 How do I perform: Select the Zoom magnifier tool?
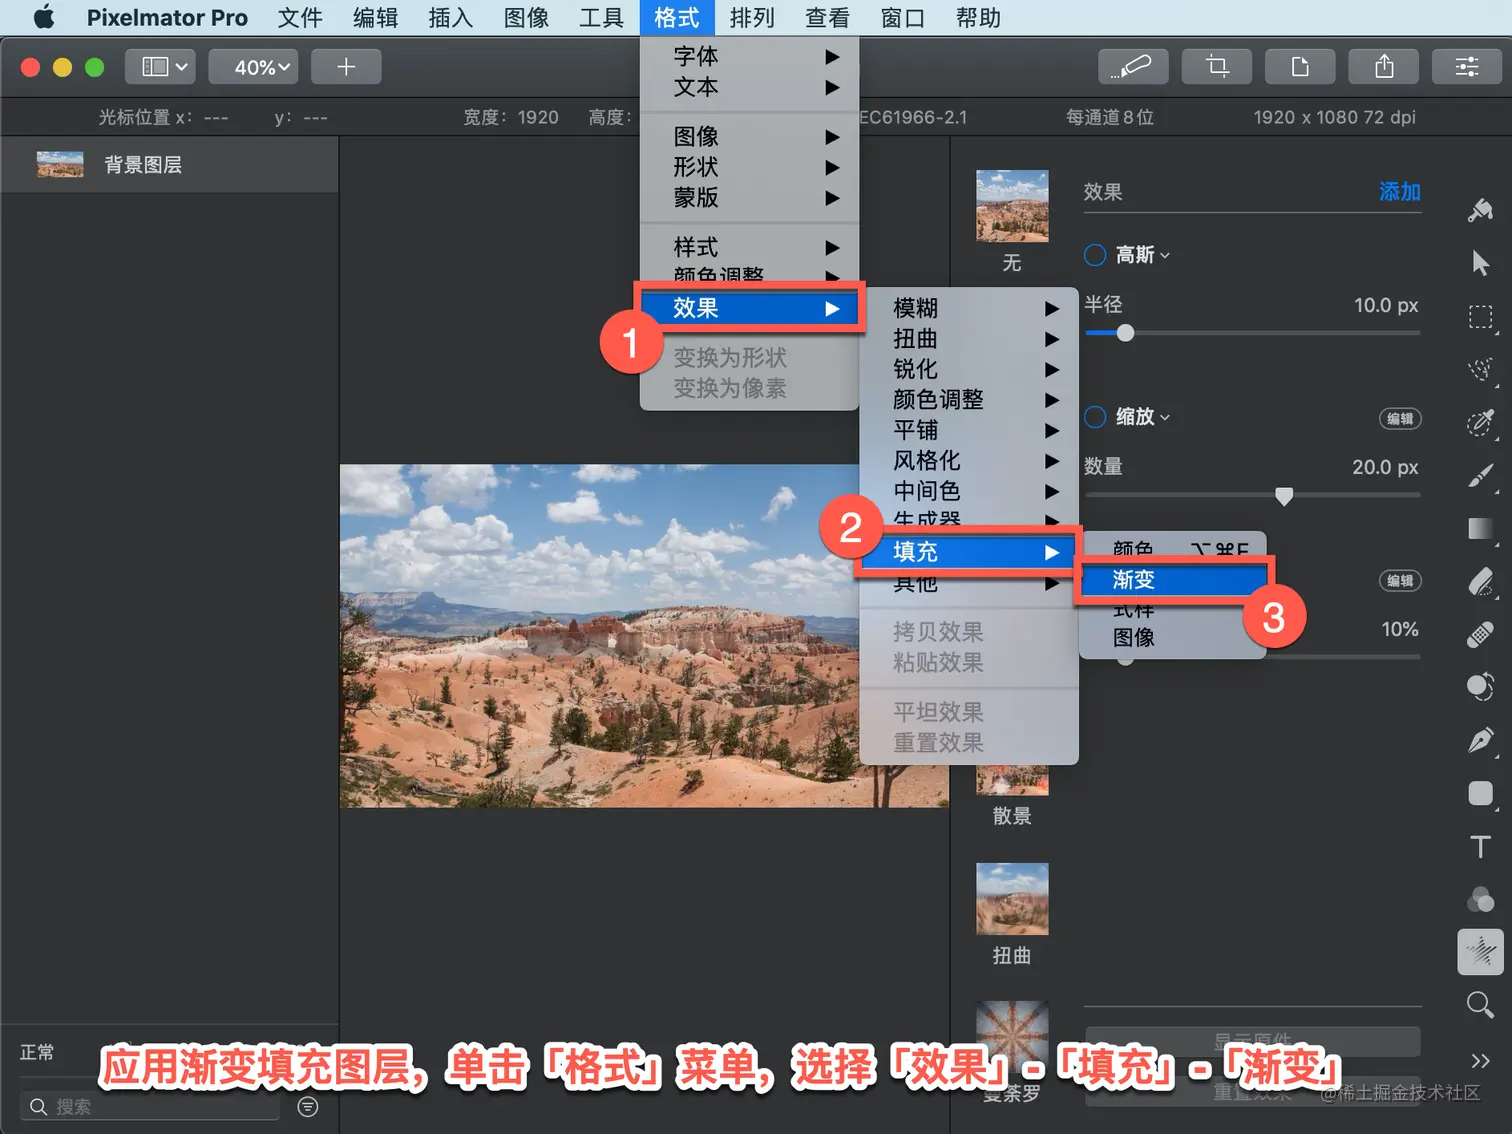[x=1480, y=1004]
